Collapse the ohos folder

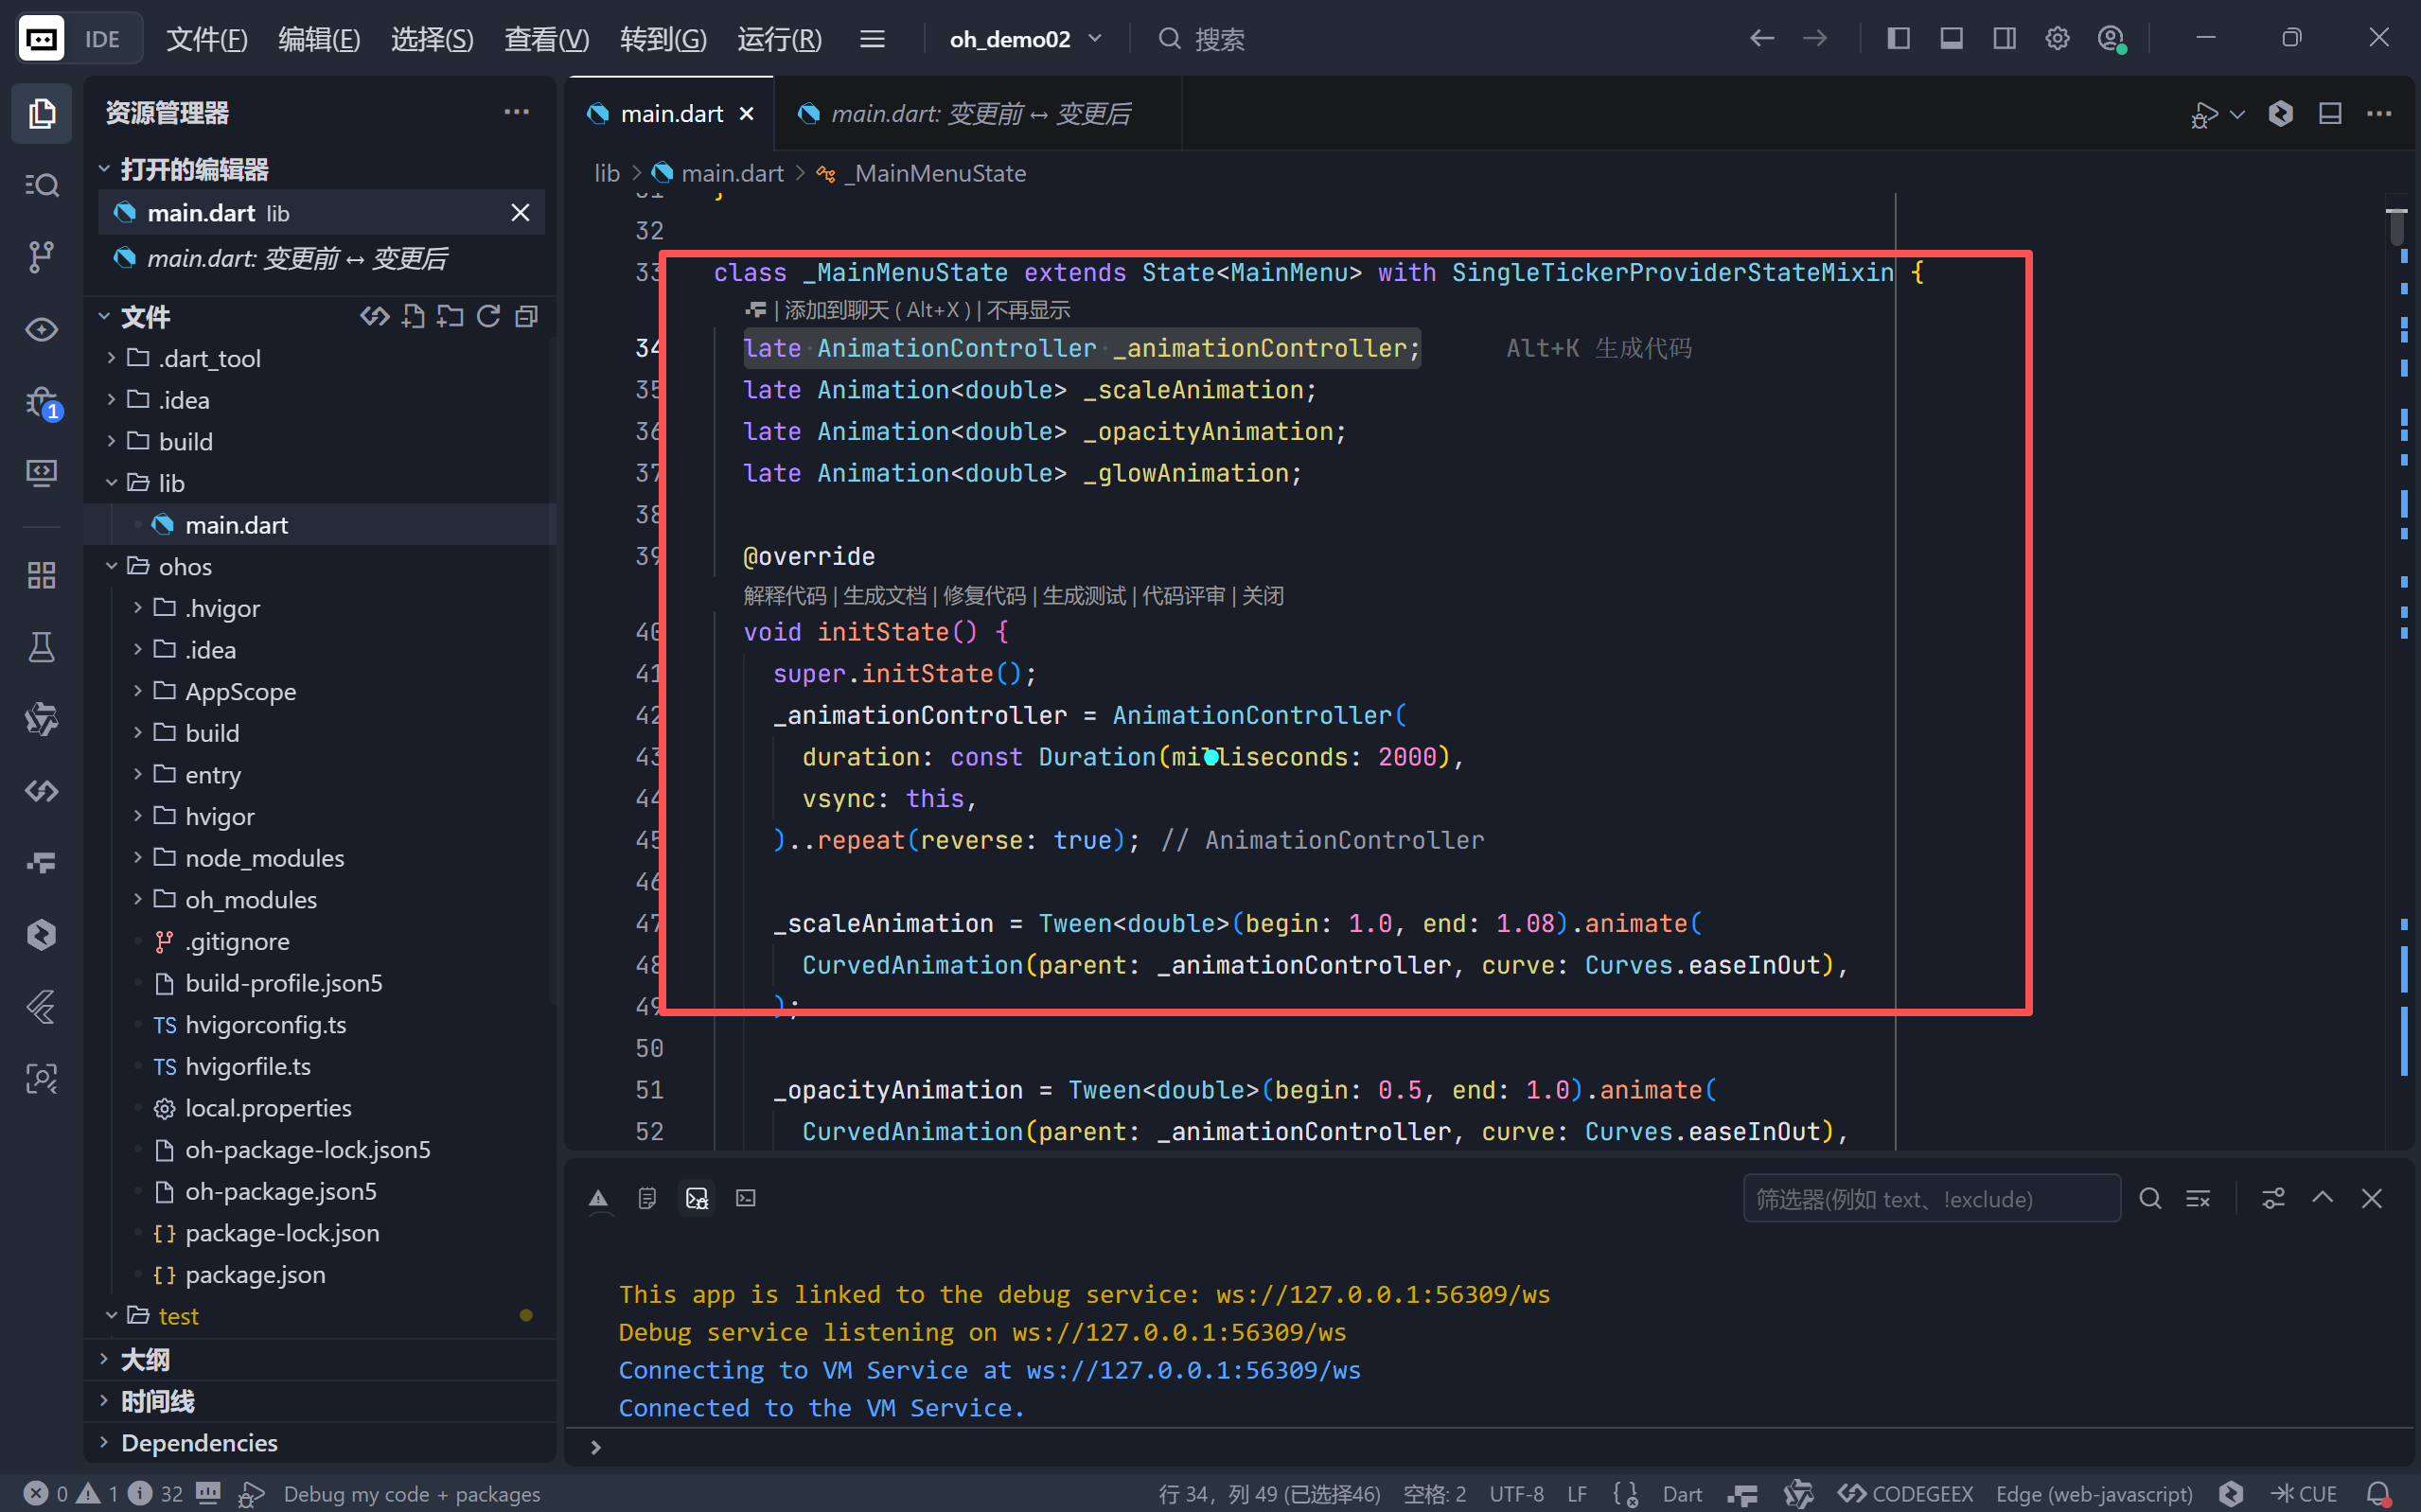click(x=184, y=566)
